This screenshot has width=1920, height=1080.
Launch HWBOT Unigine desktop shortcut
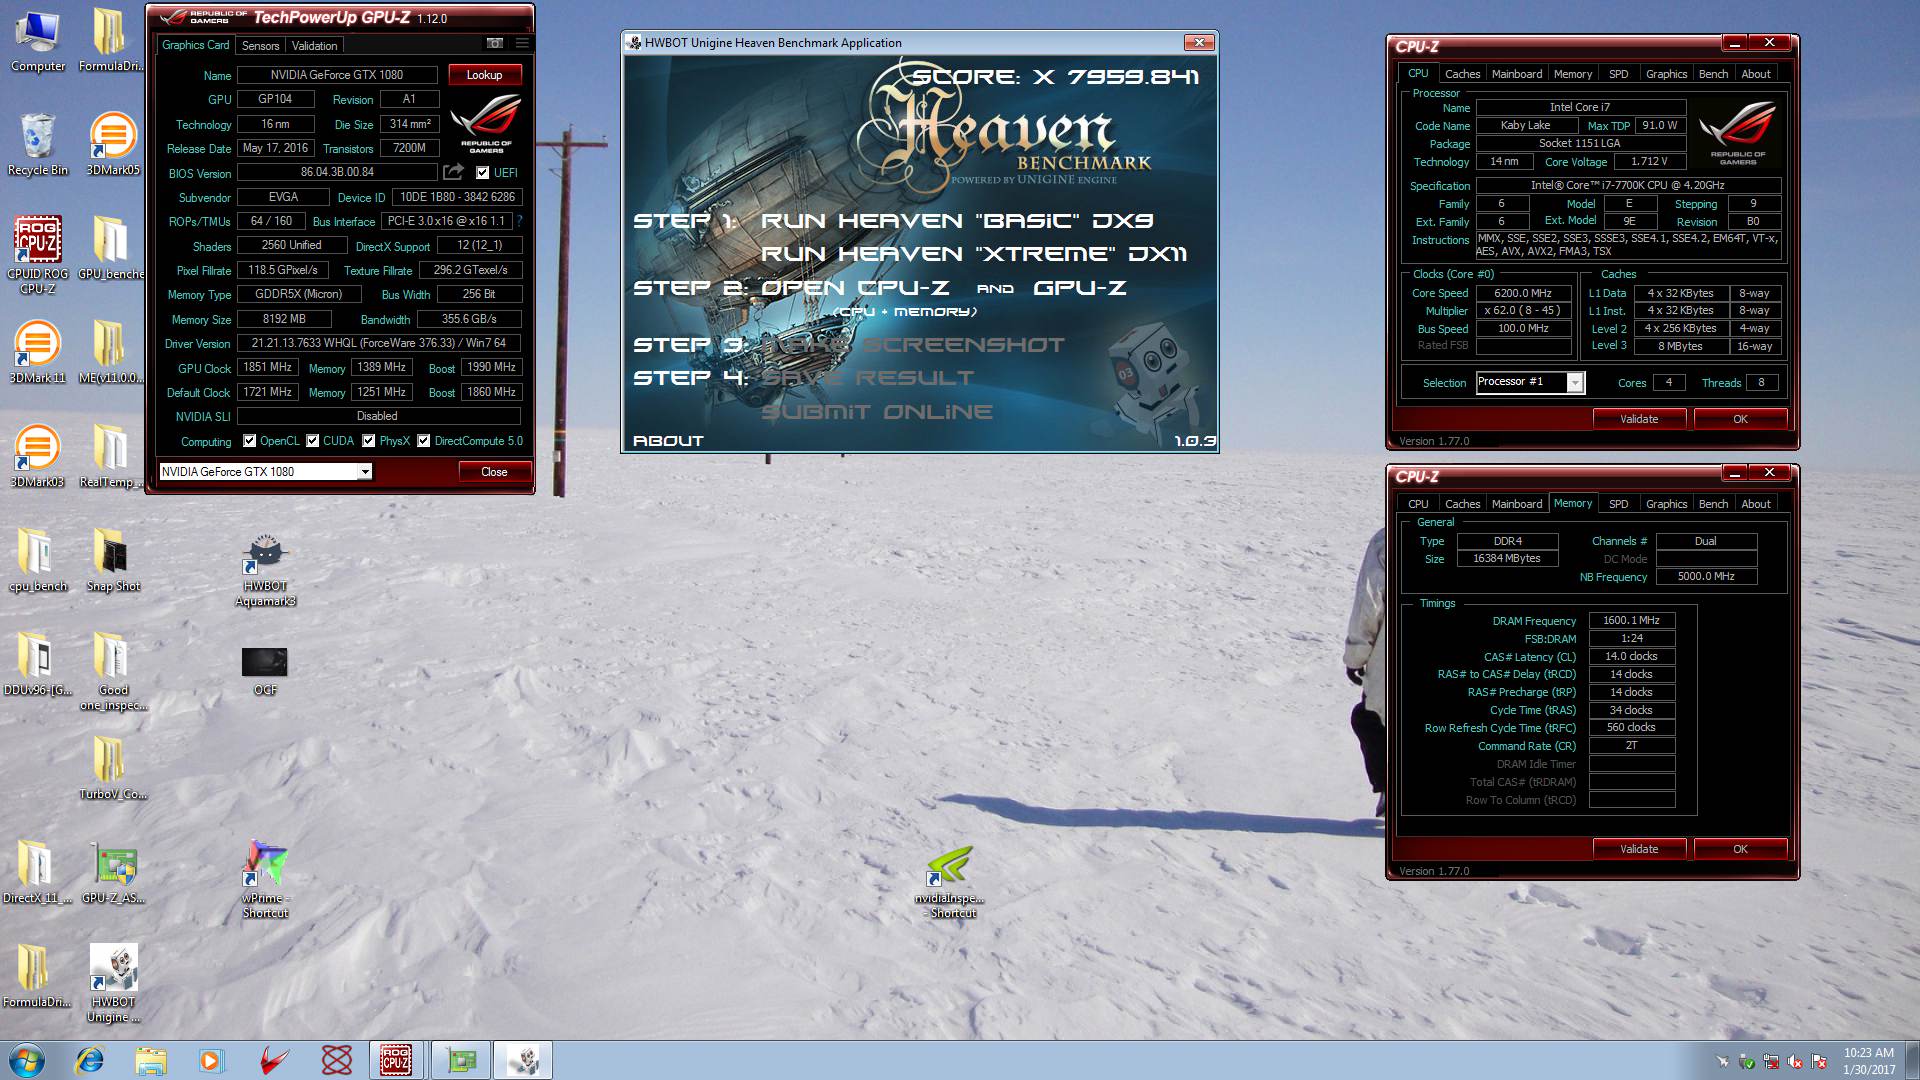pyautogui.click(x=114, y=984)
